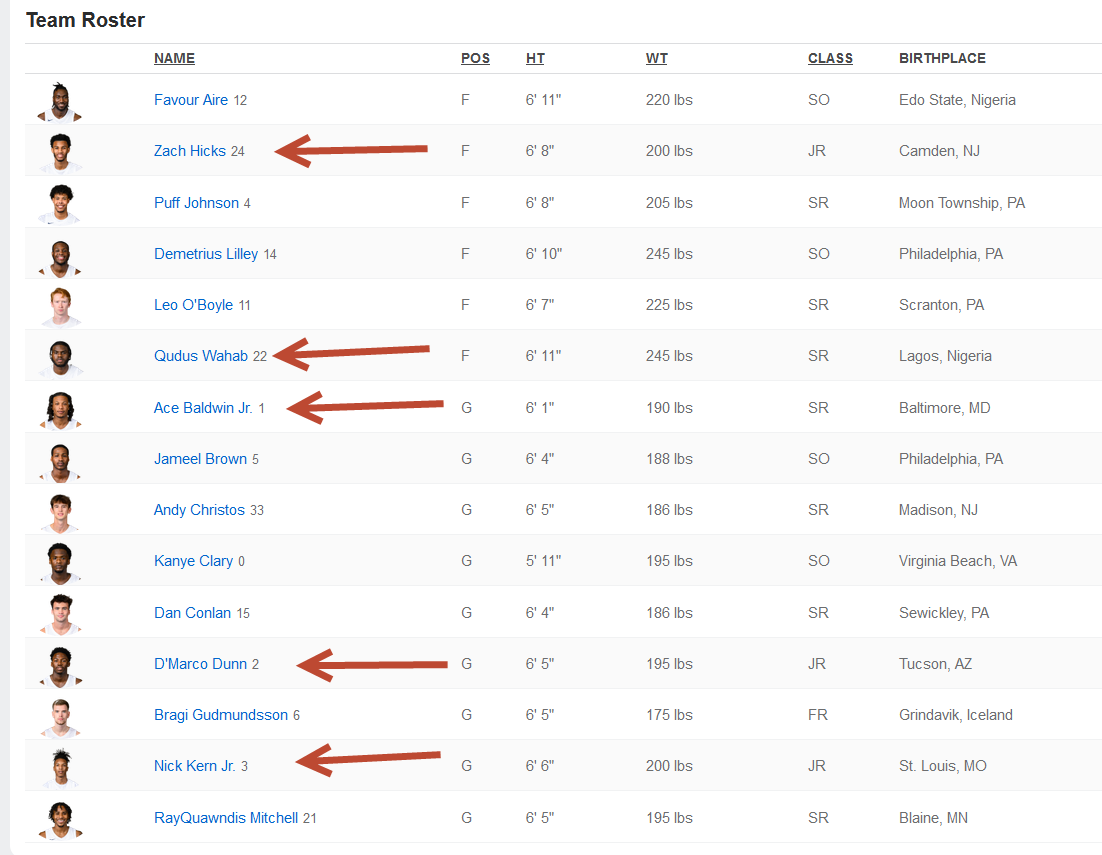
Task: Open Jameel Brown's player link
Action: (200, 459)
